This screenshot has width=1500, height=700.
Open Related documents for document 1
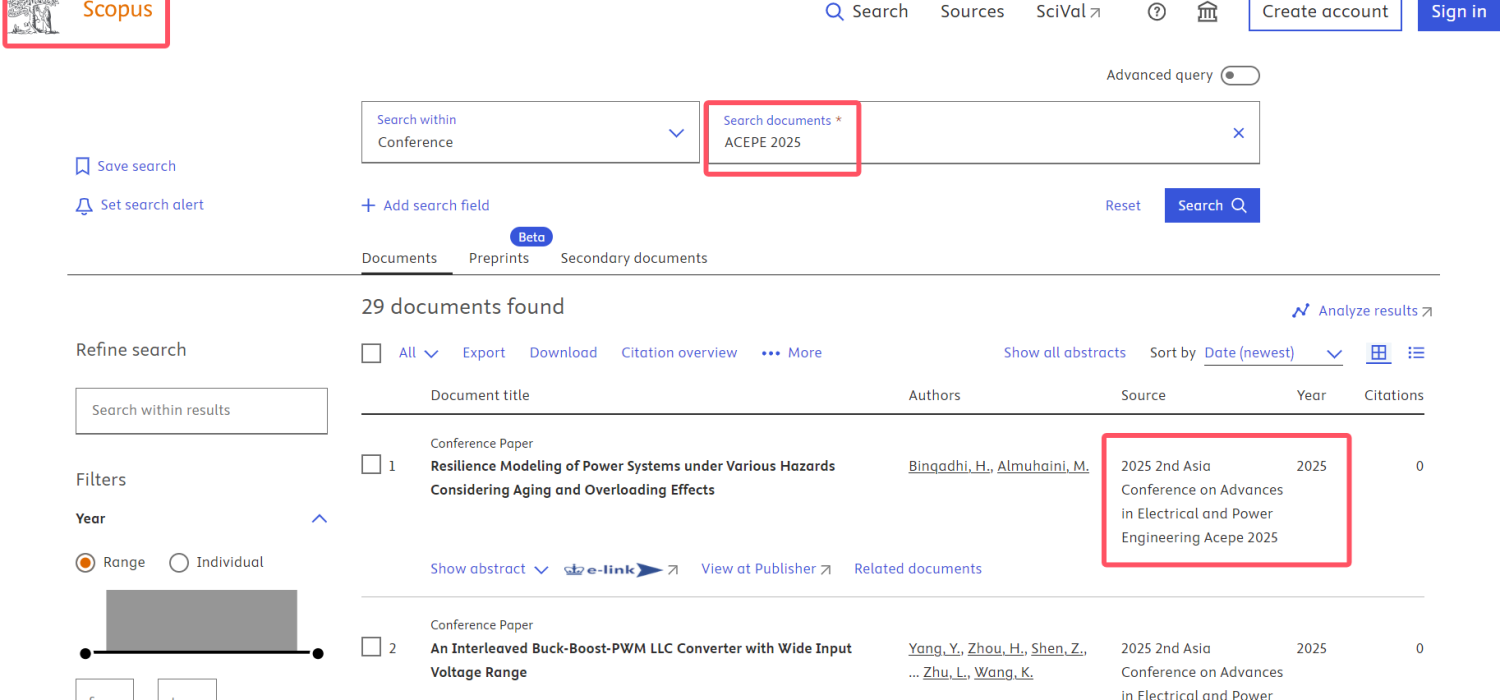click(918, 569)
